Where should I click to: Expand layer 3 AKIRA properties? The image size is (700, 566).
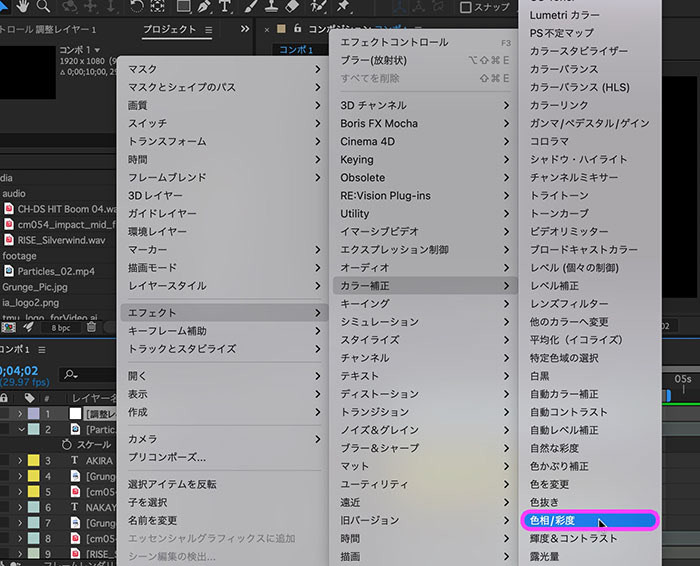pyautogui.click(x=20, y=460)
